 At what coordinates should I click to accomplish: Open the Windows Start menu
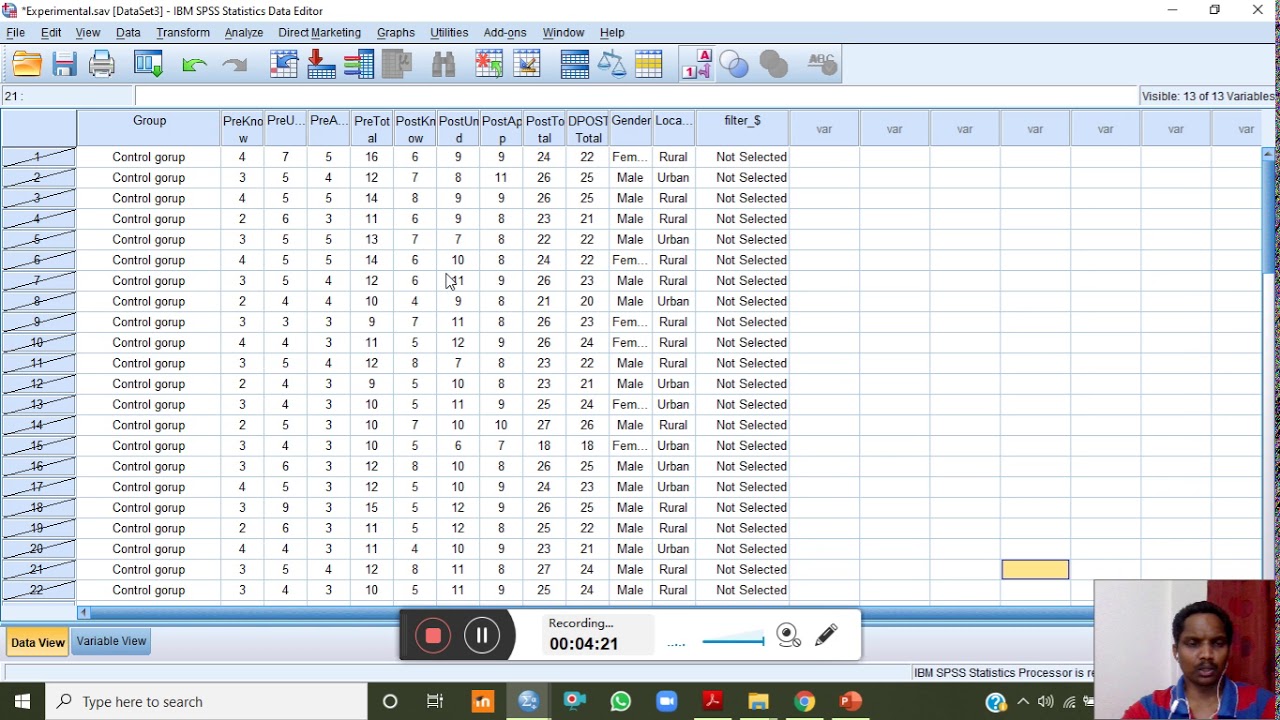tap(23, 701)
